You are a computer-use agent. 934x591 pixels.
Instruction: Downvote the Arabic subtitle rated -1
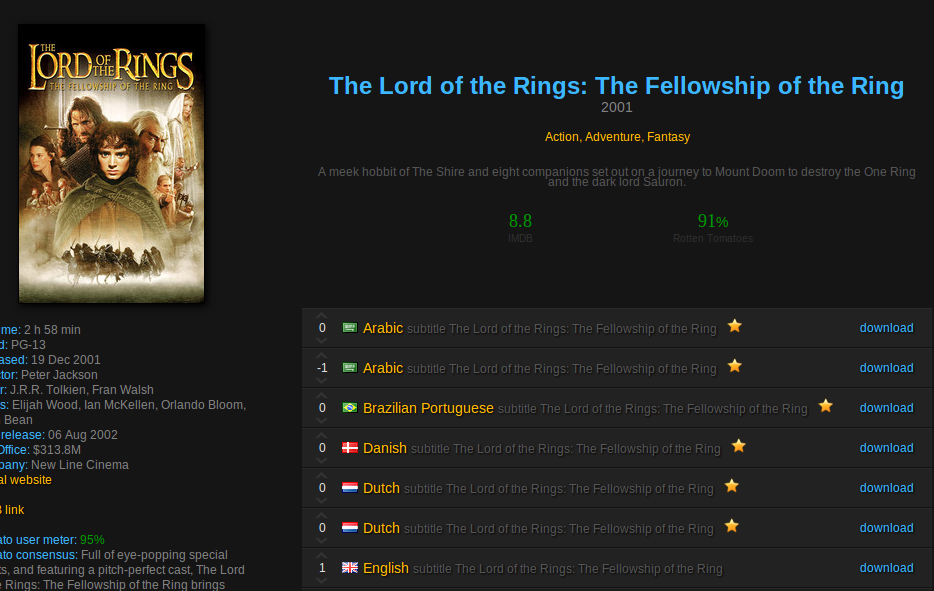tap(322, 380)
